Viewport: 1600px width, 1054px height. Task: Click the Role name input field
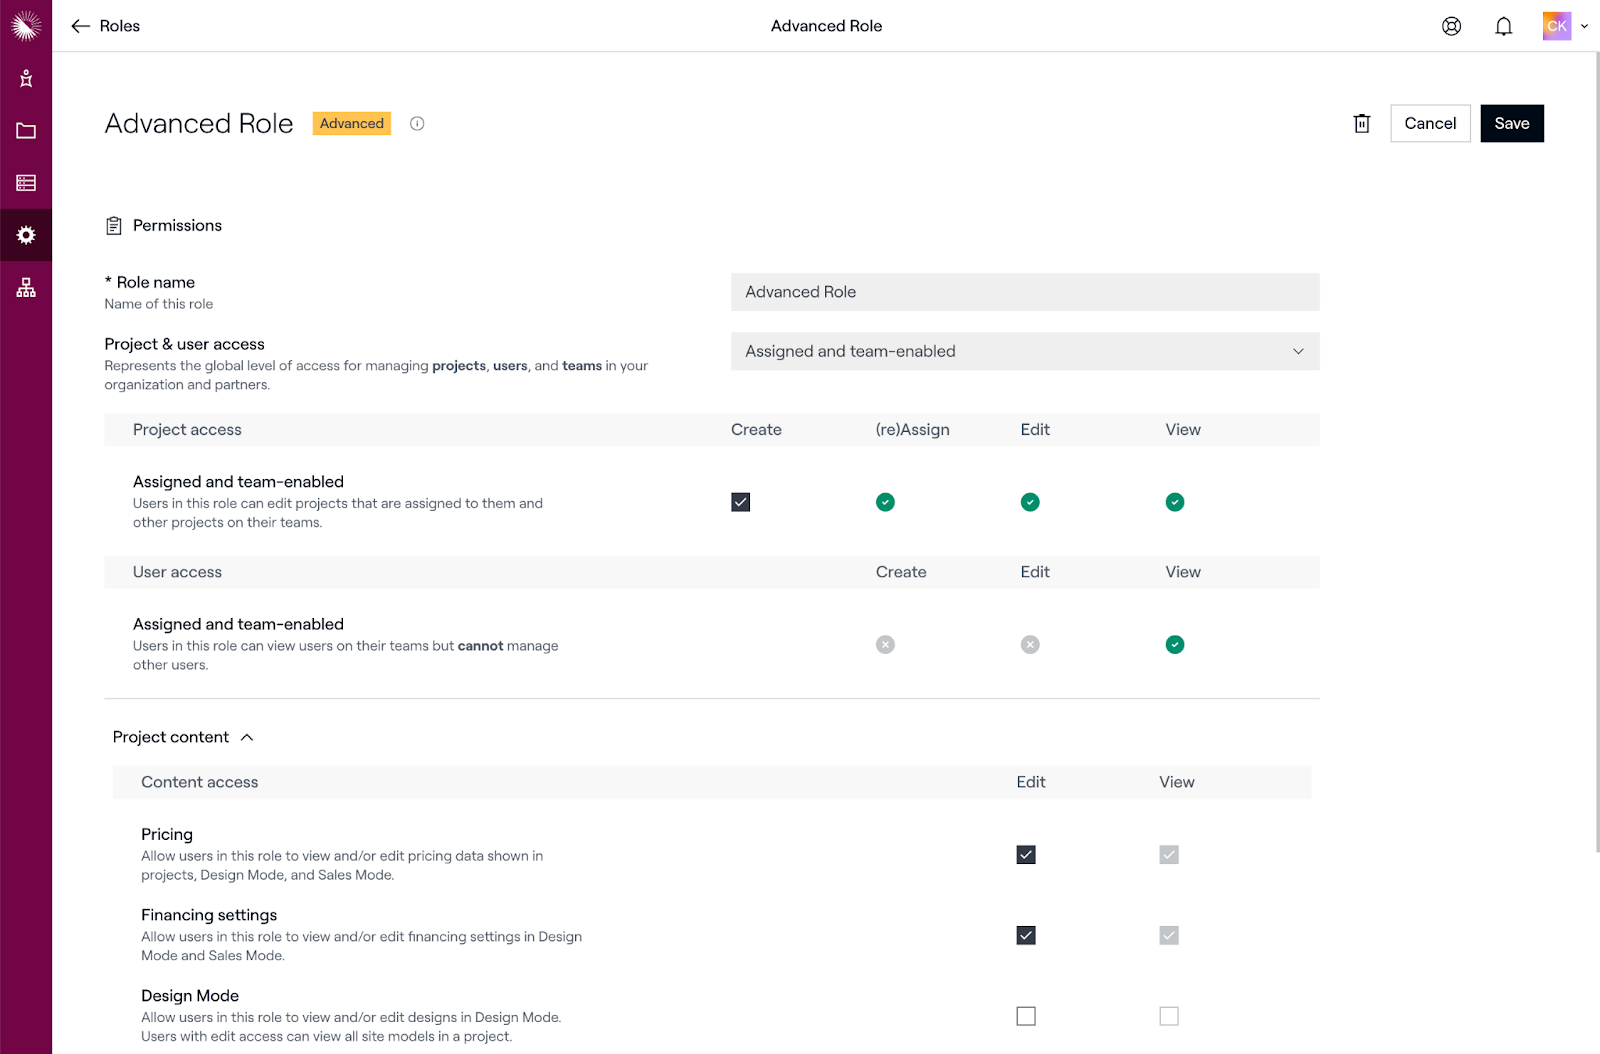pos(1025,291)
